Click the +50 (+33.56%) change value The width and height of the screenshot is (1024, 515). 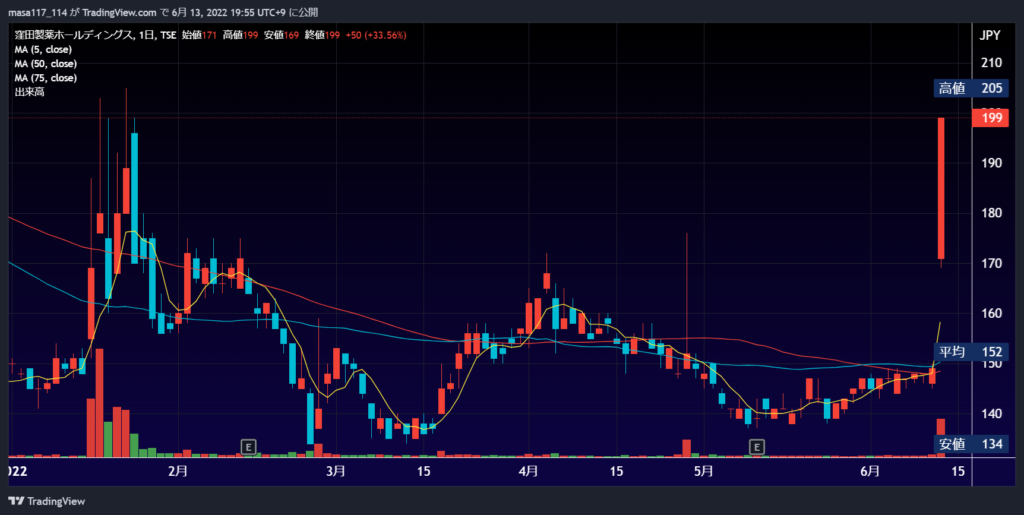click(376, 36)
